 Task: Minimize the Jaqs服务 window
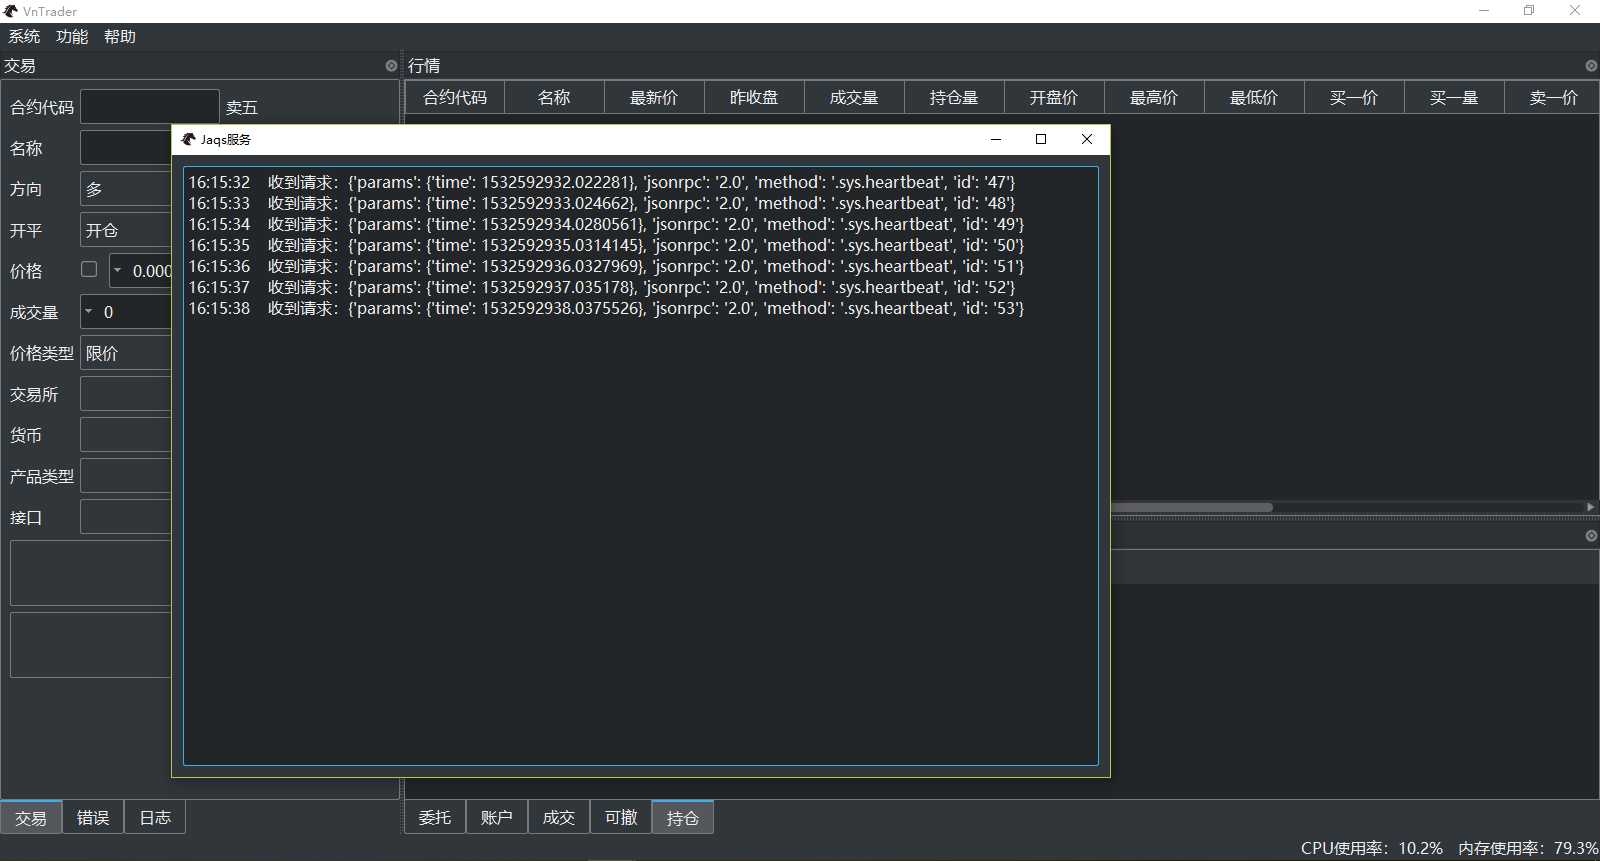(996, 139)
